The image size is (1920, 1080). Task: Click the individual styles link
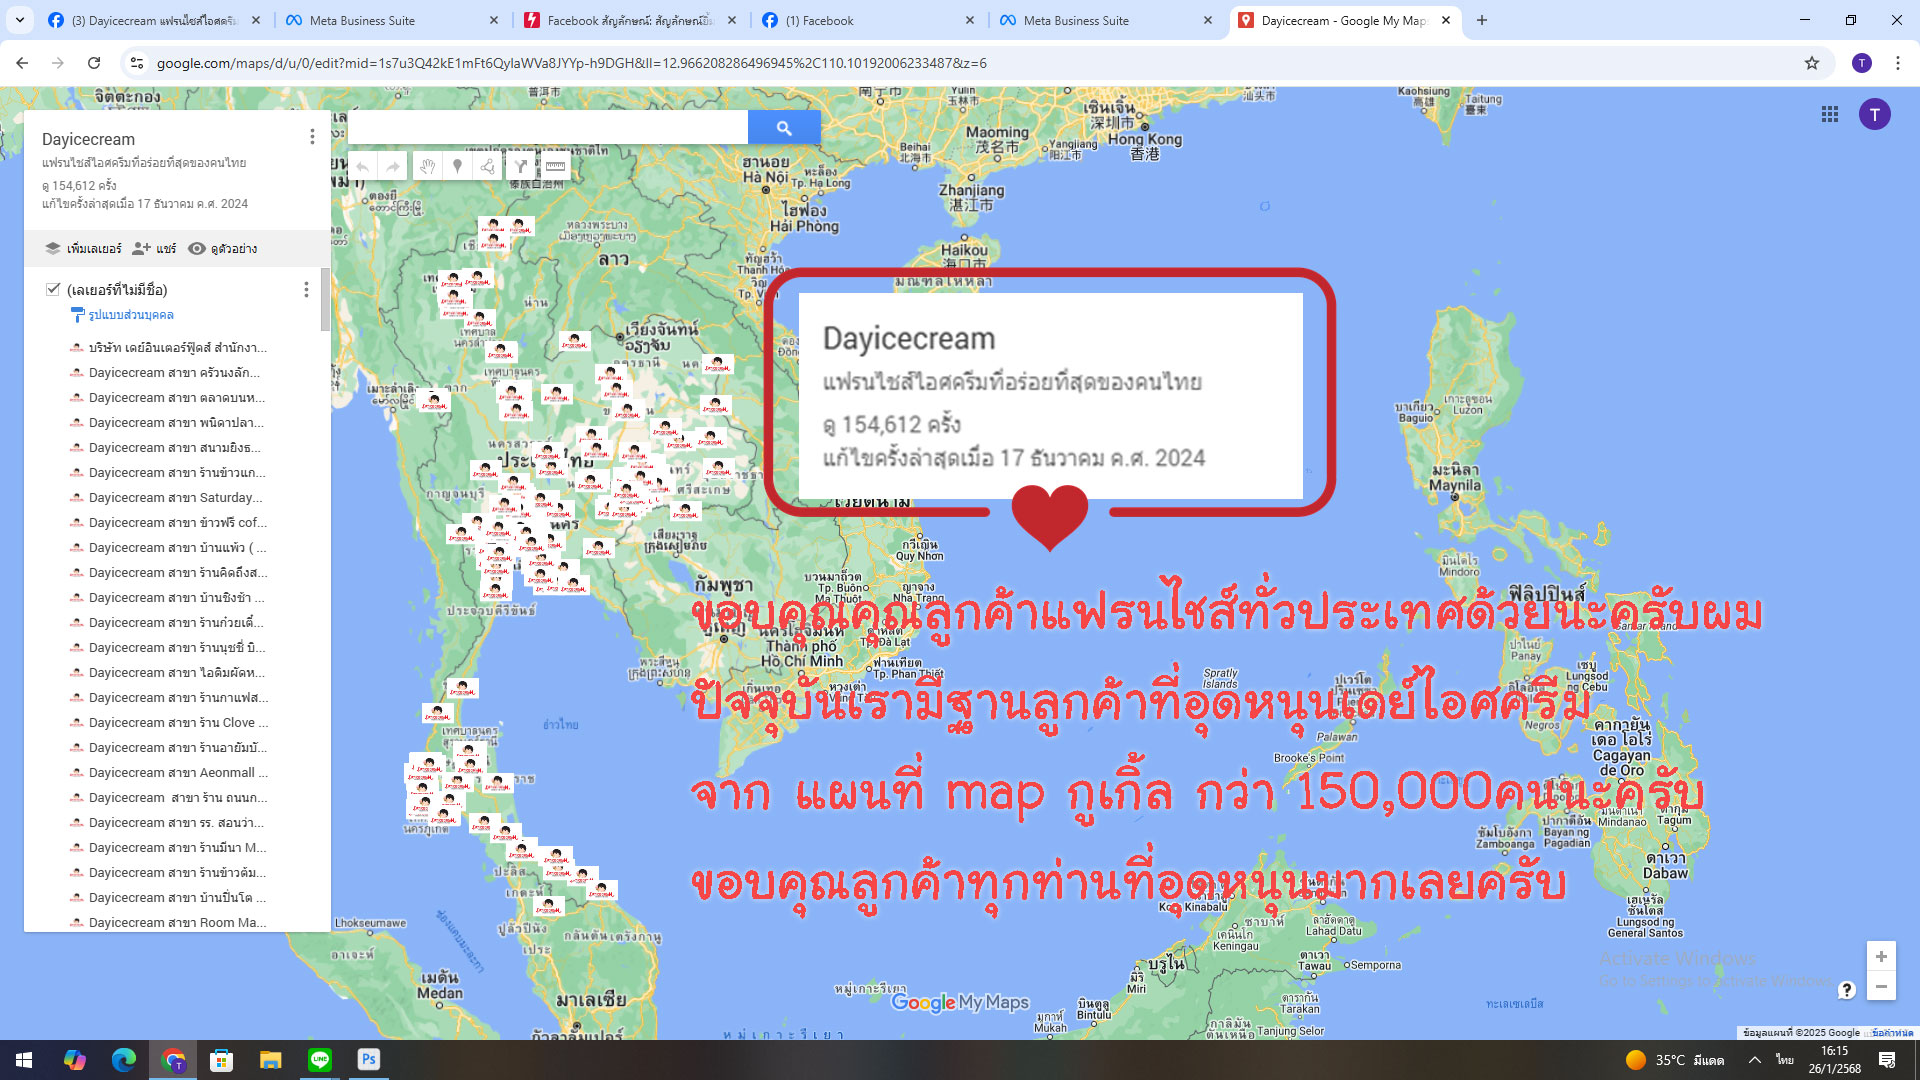point(130,315)
